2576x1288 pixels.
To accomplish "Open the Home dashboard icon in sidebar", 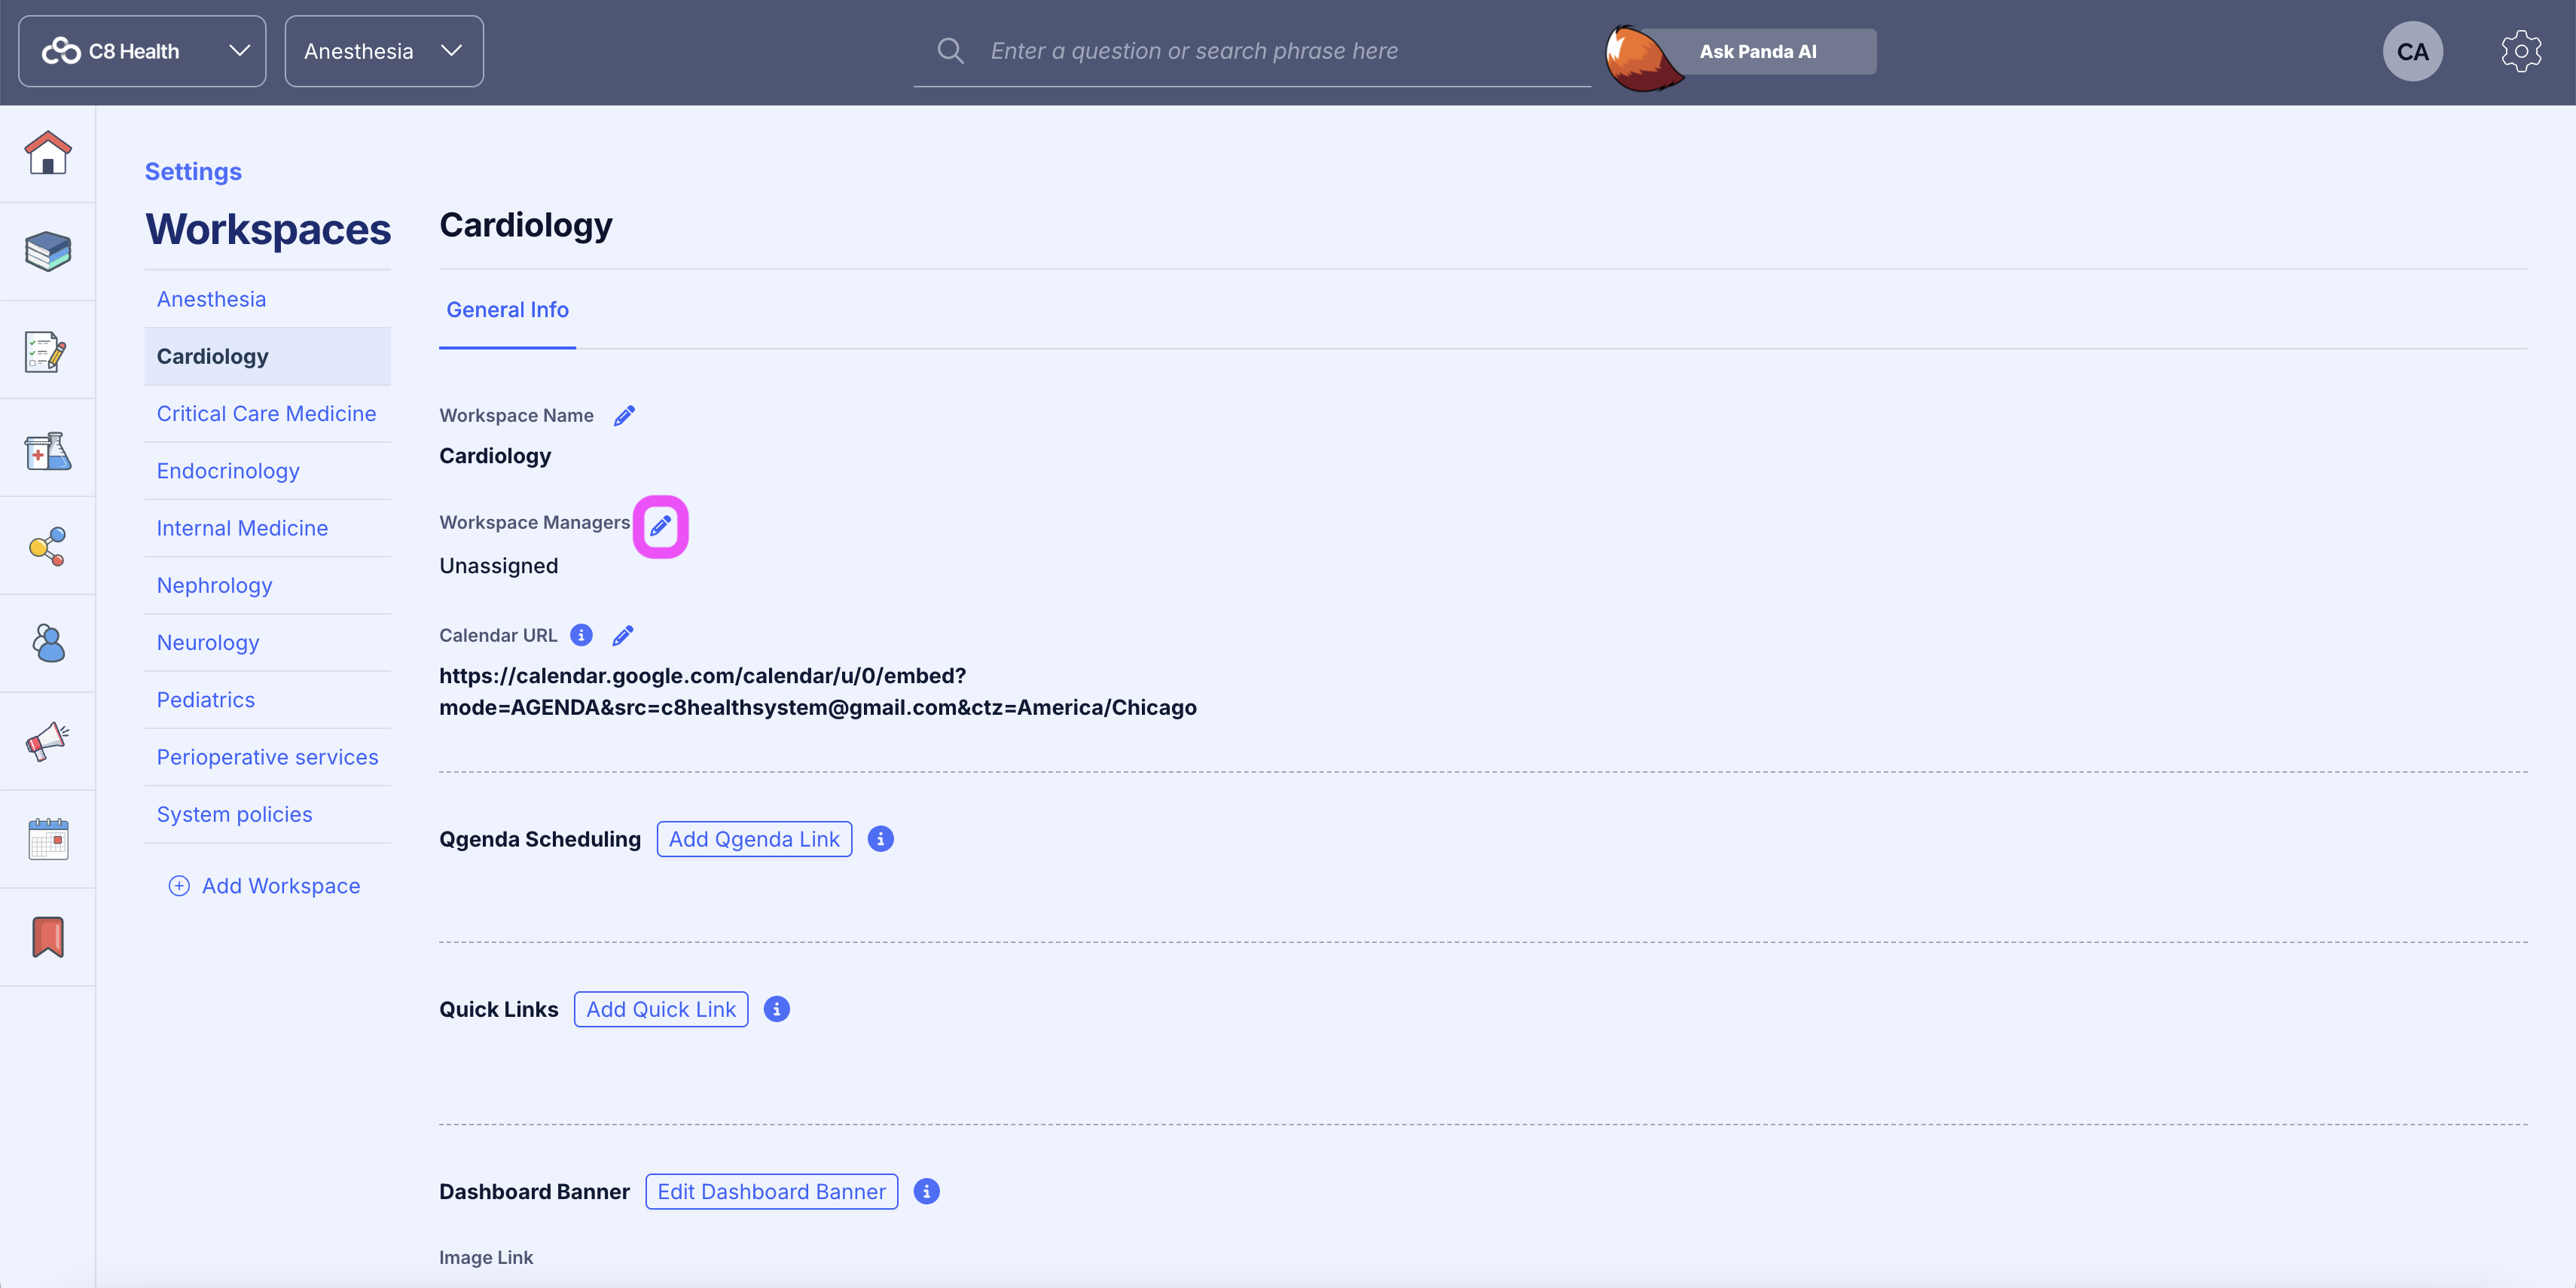I will [48, 153].
